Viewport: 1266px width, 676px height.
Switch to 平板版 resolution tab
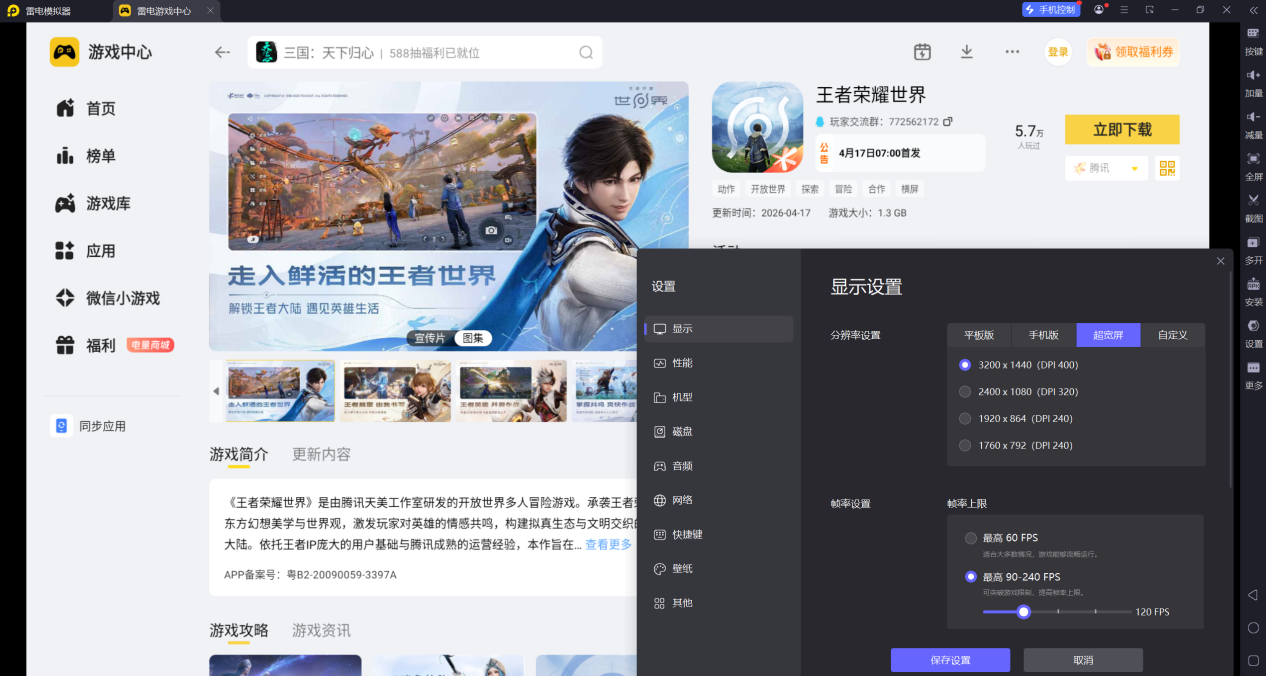click(x=980, y=335)
